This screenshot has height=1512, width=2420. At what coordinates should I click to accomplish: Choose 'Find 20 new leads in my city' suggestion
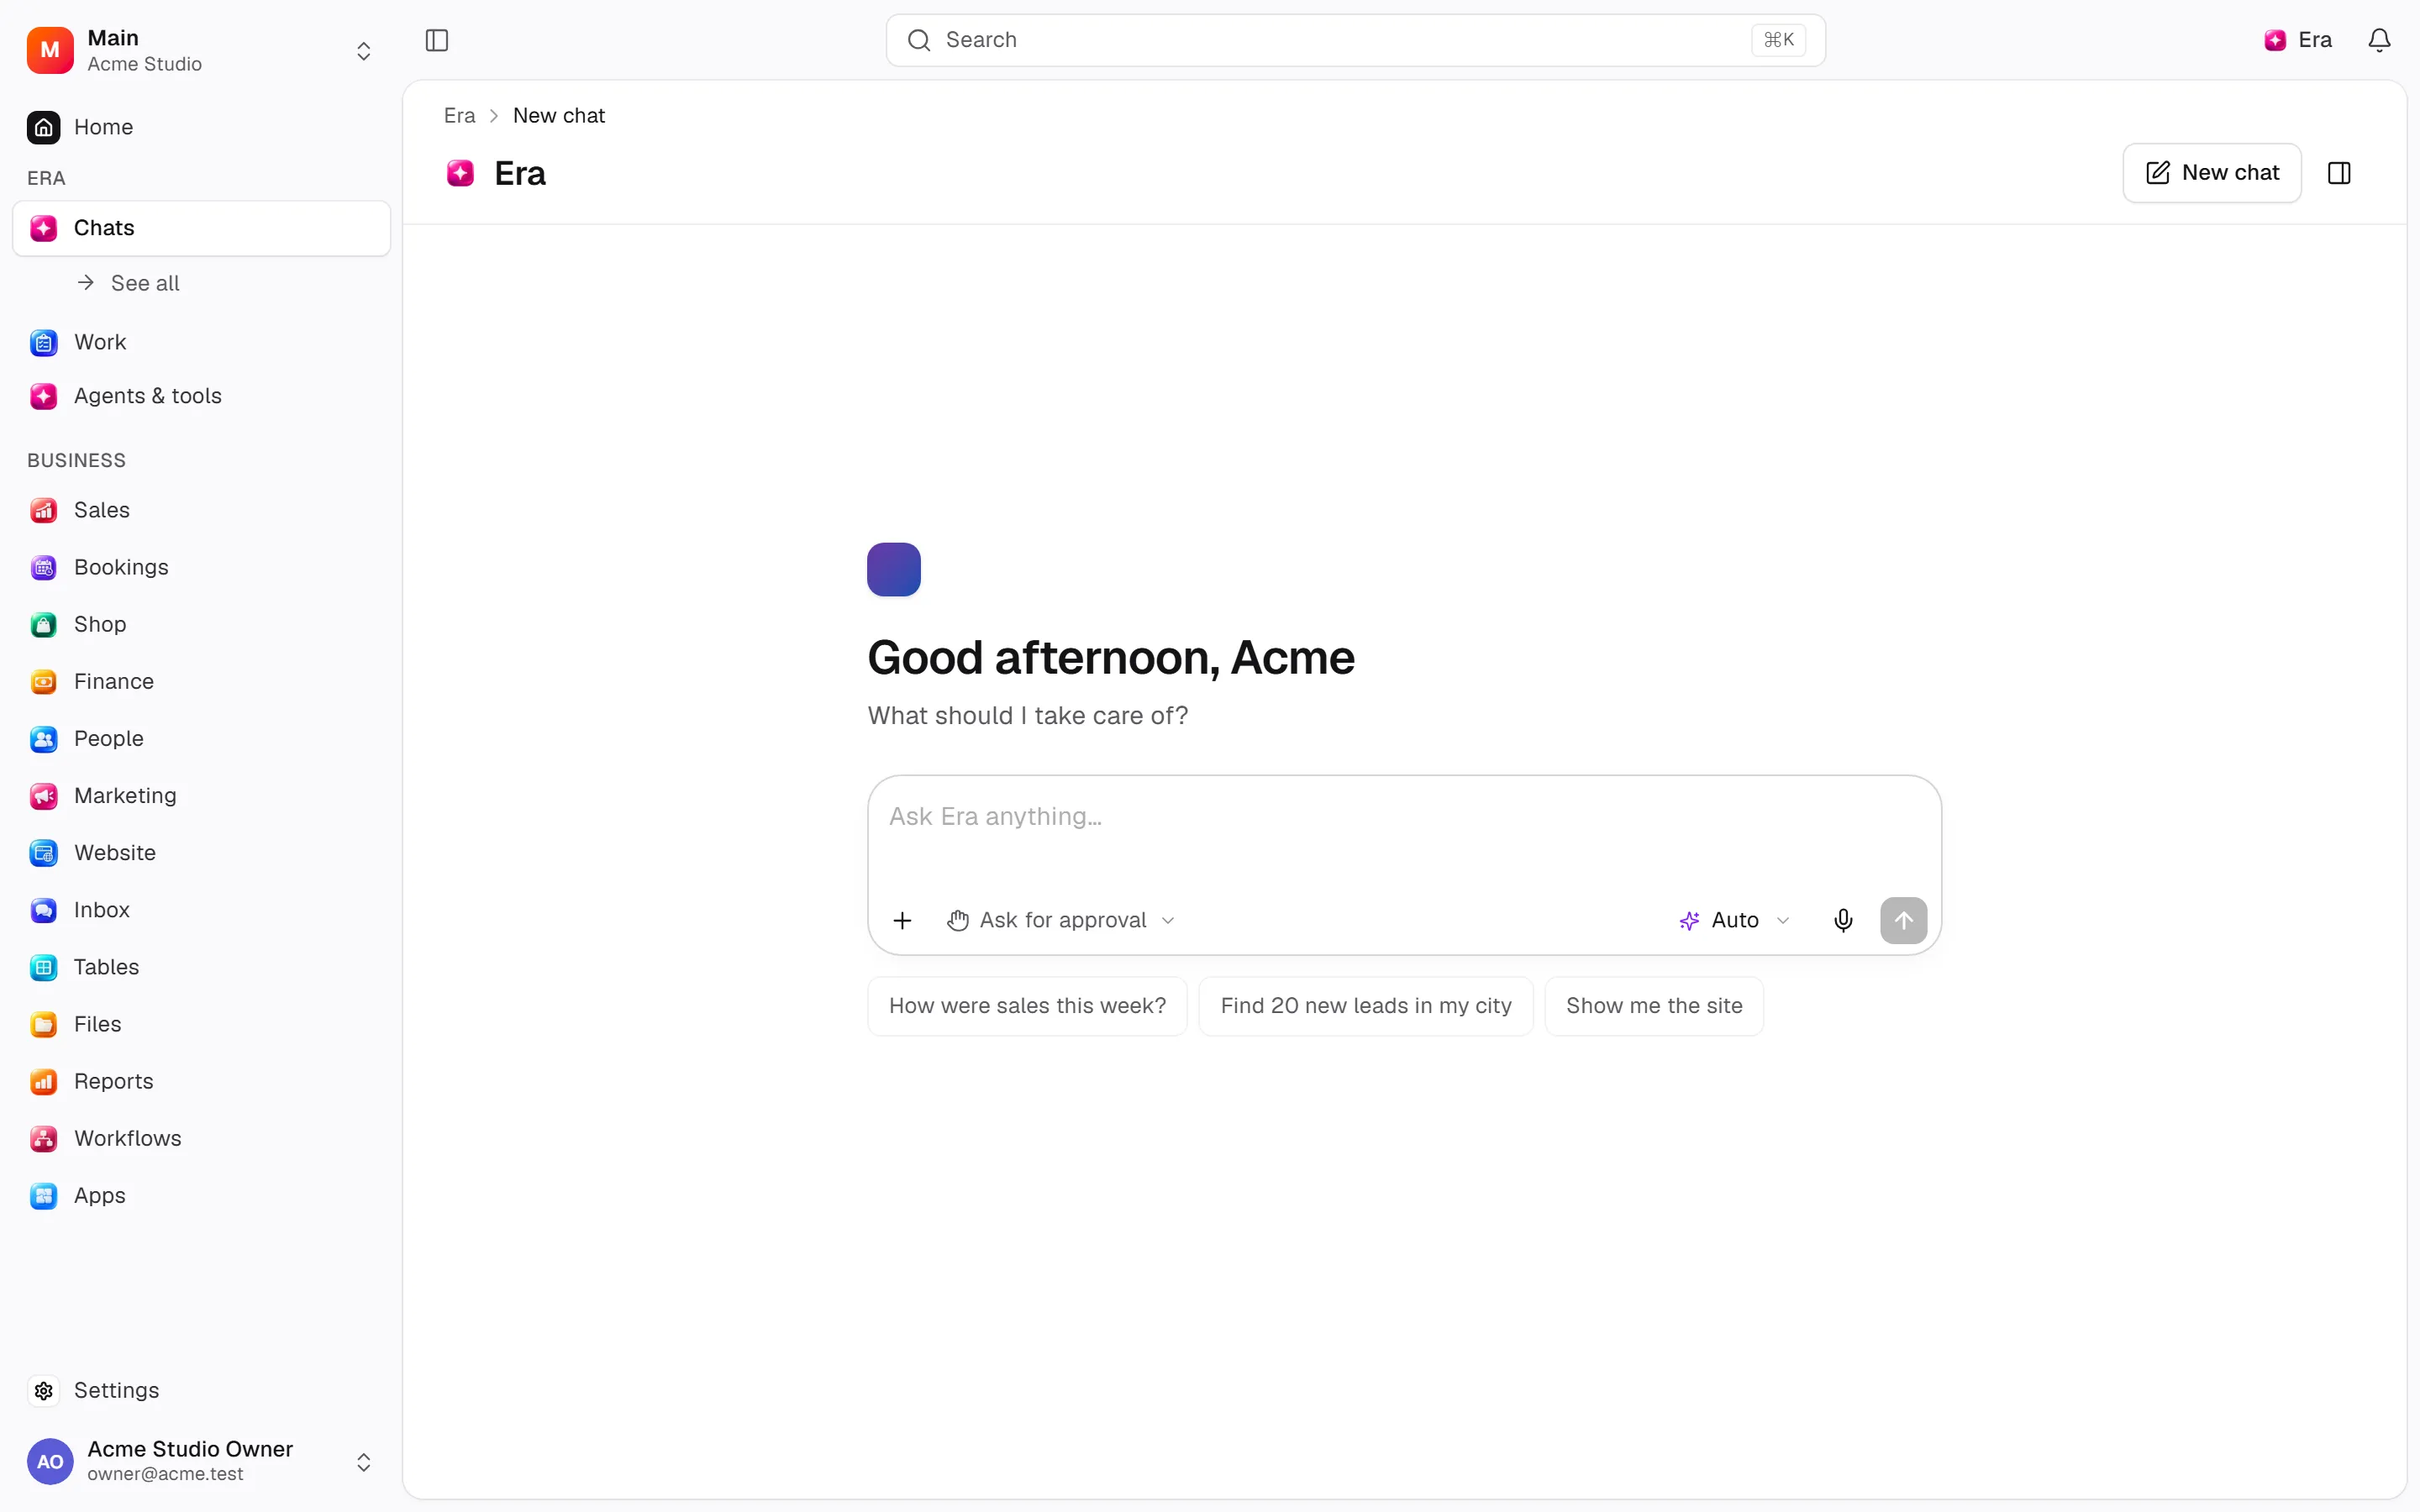coord(1366,1006)
